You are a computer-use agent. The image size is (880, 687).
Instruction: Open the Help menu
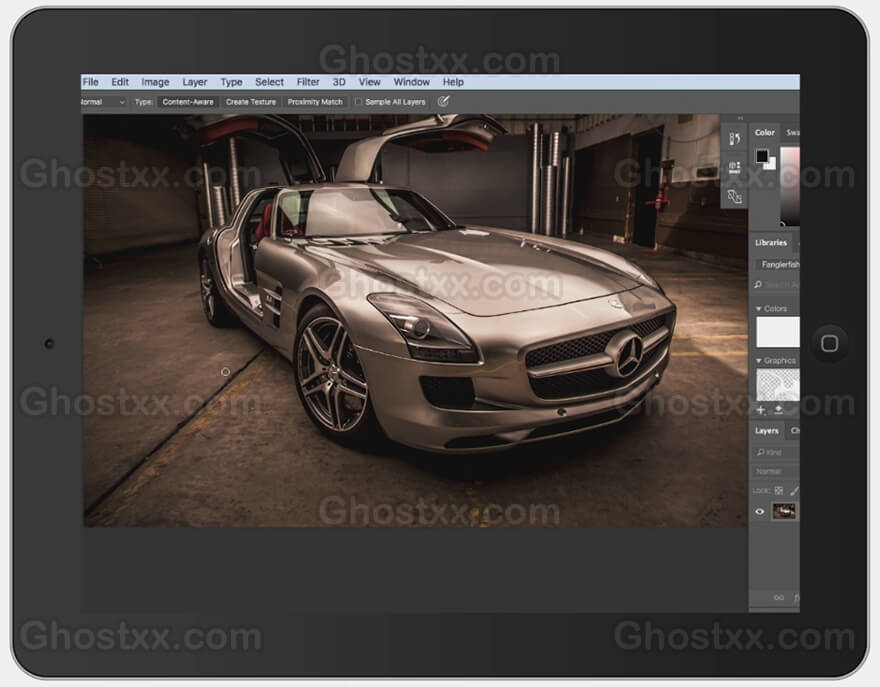[453, 82]
